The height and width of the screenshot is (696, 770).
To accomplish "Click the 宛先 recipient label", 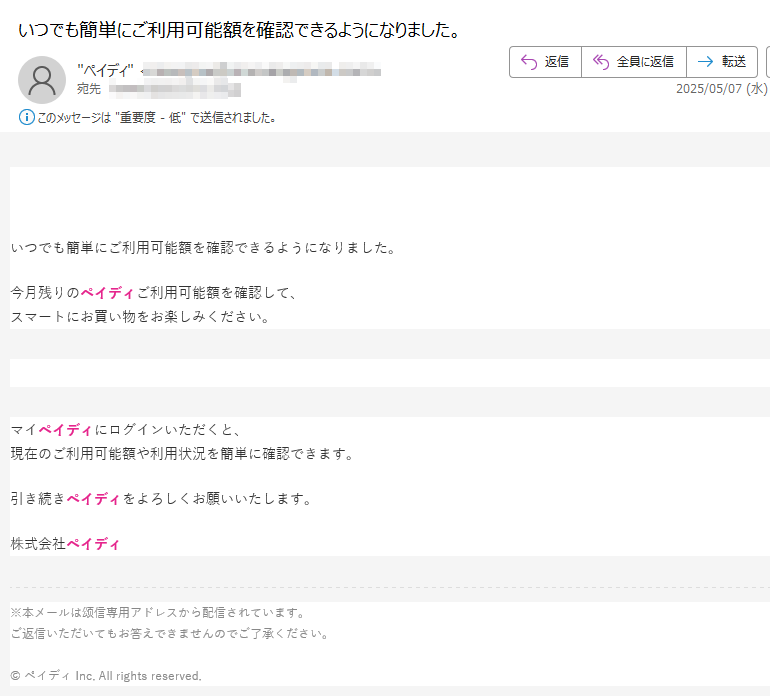I will click(x=89, y=89).
